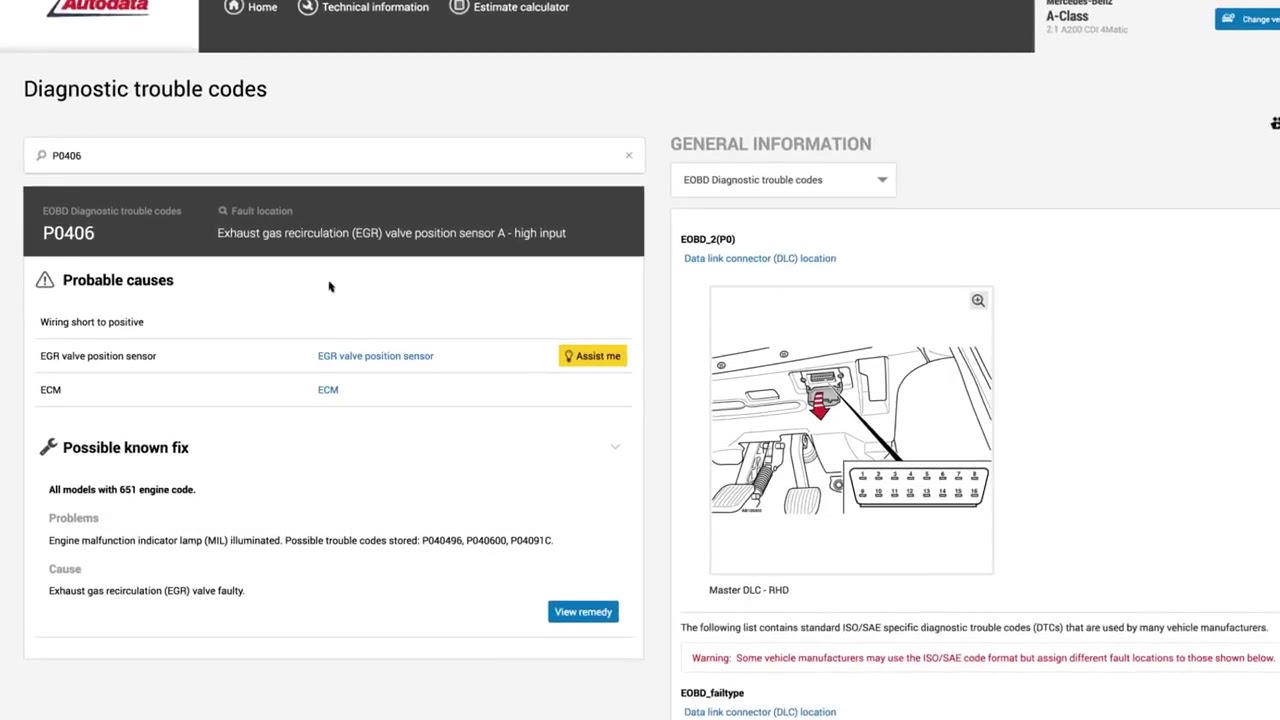
Task: Select the P0406 code heading text
Action: click(69, 233)
